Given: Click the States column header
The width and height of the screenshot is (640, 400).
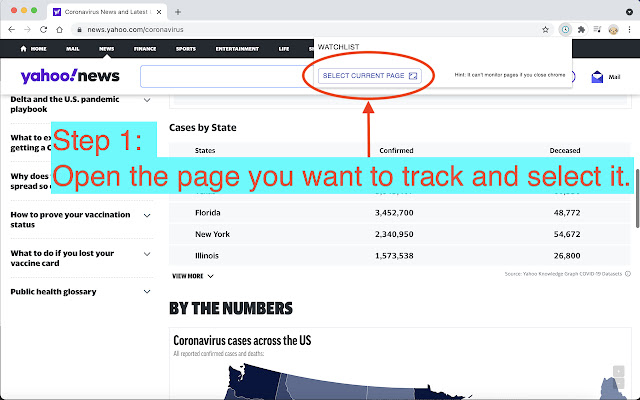Looking at the screenshot, I should tap(205, 150).
